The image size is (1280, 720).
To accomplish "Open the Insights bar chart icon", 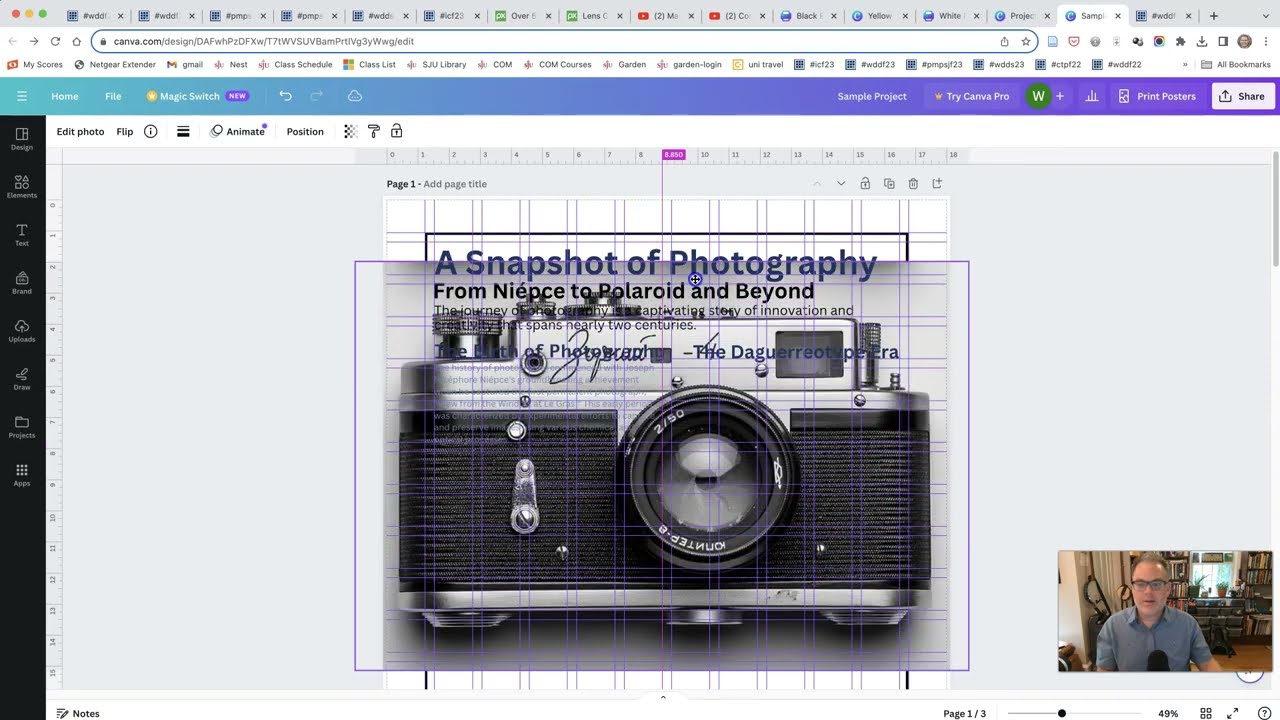I will click(1092, 96).
